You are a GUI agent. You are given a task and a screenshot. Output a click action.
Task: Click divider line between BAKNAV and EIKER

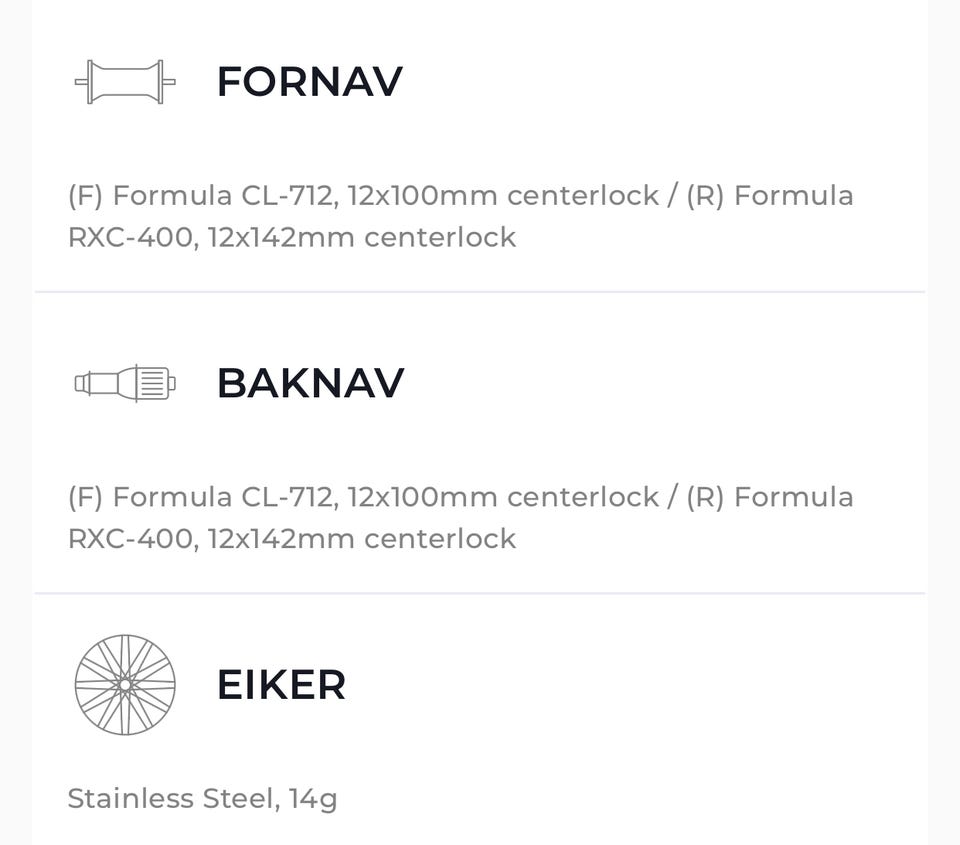click(x=480, y=593)
